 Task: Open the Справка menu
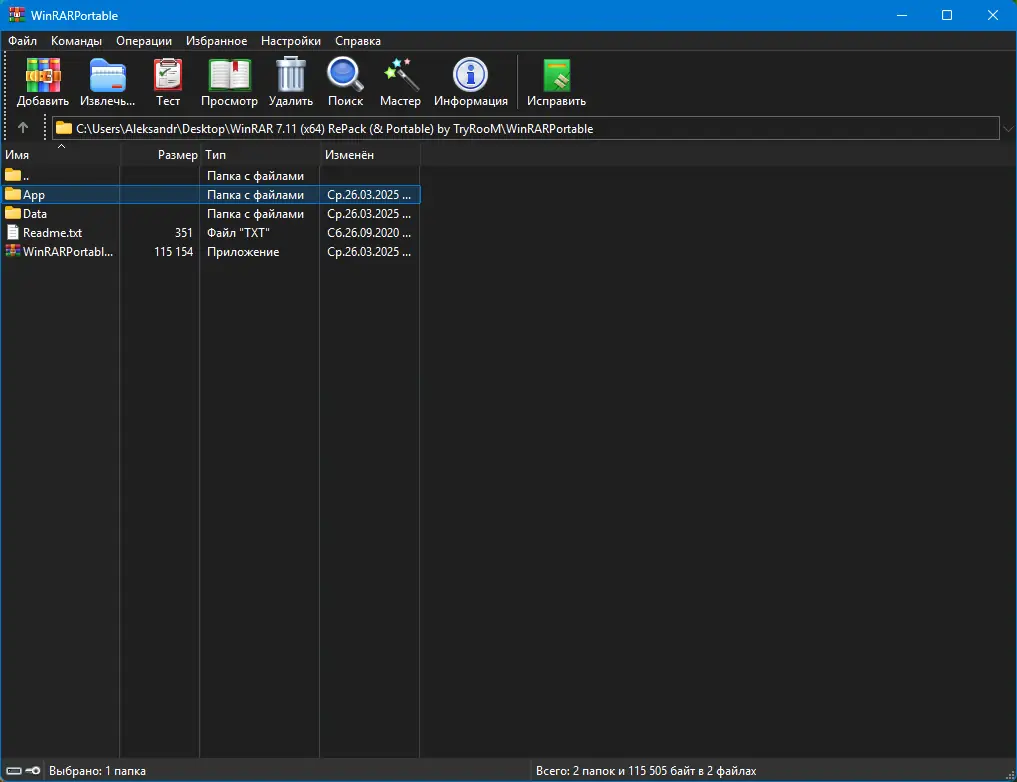click(358, 41)
